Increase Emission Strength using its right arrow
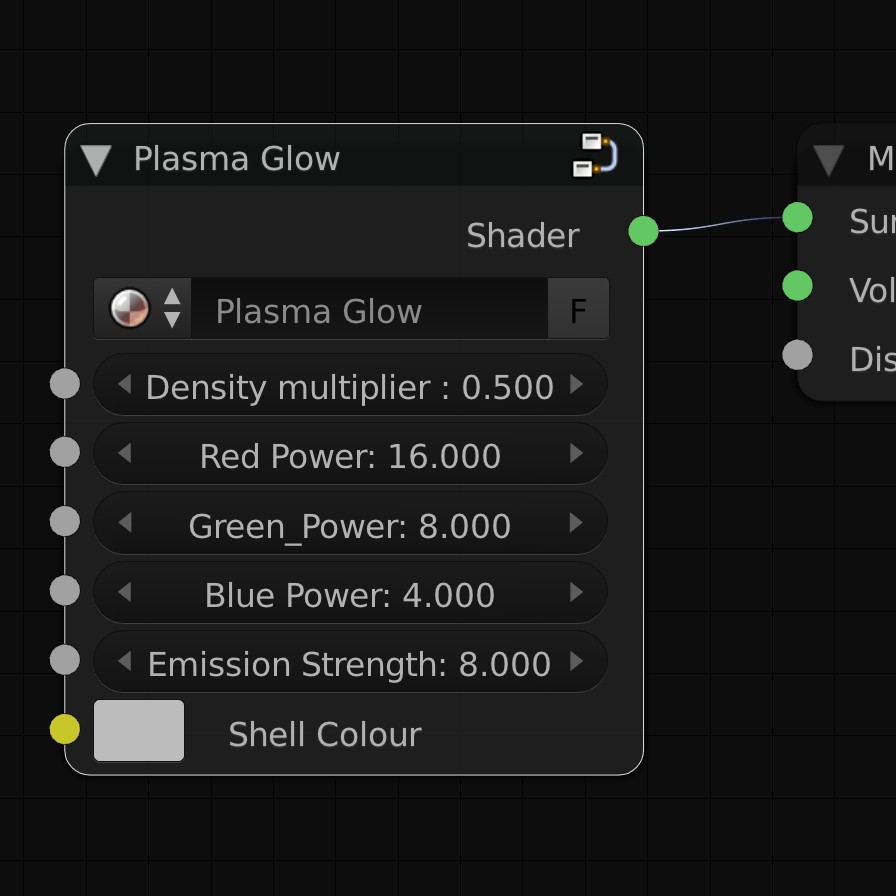Screen dimensions: 896x896 577,661
